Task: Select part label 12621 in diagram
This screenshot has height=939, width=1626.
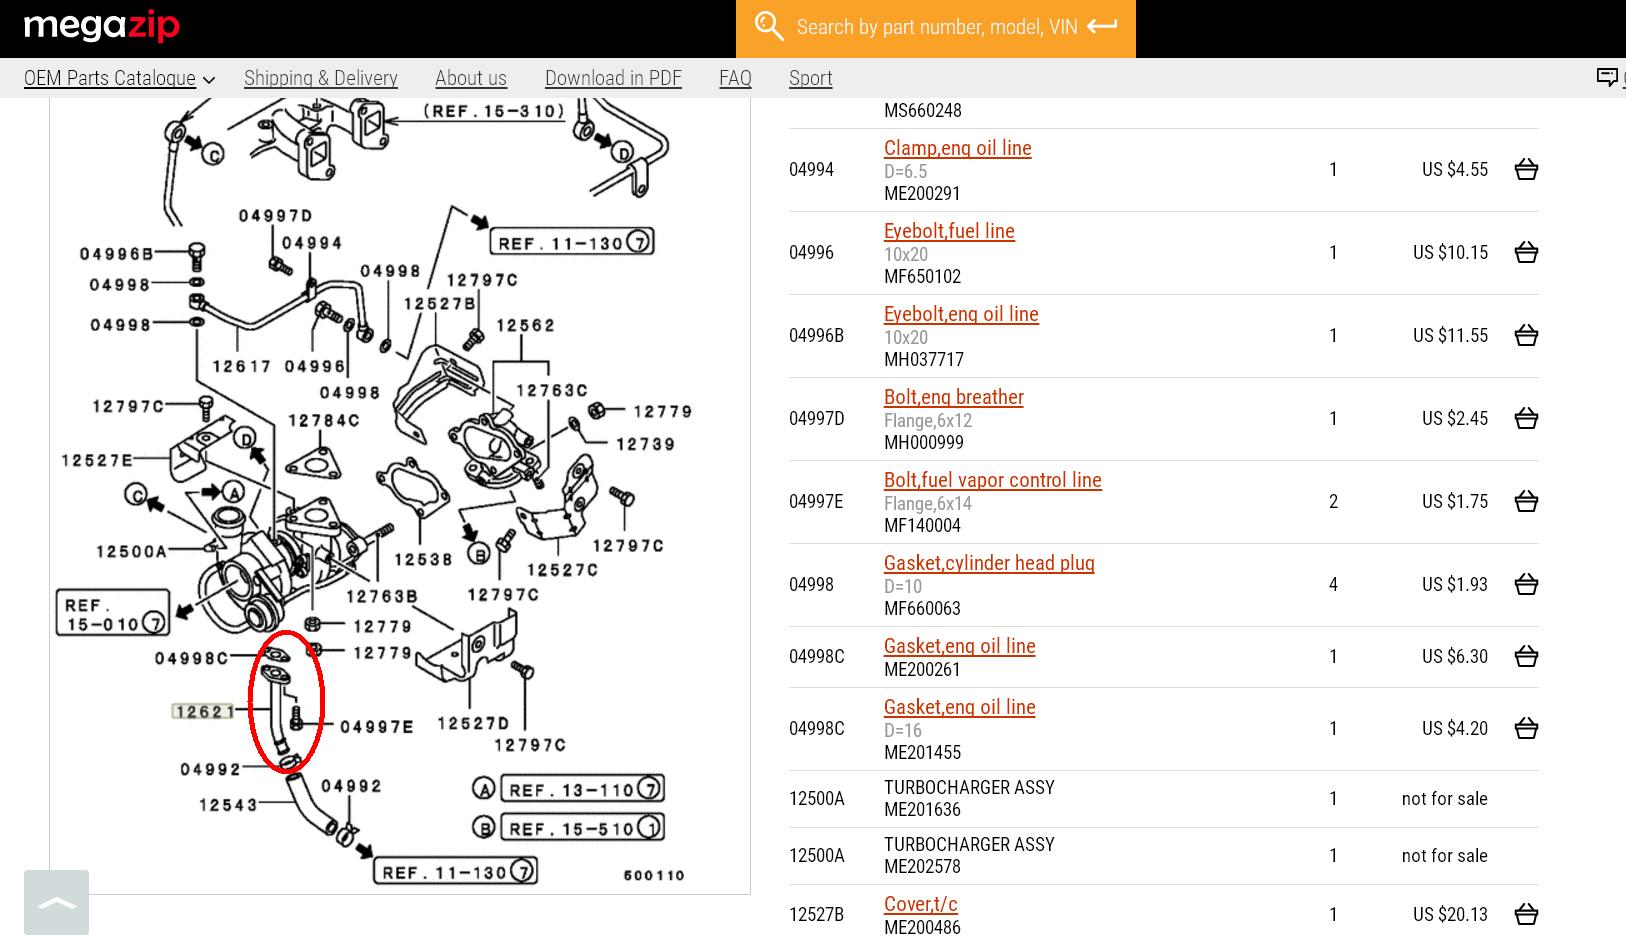Action: coord(203,712)
